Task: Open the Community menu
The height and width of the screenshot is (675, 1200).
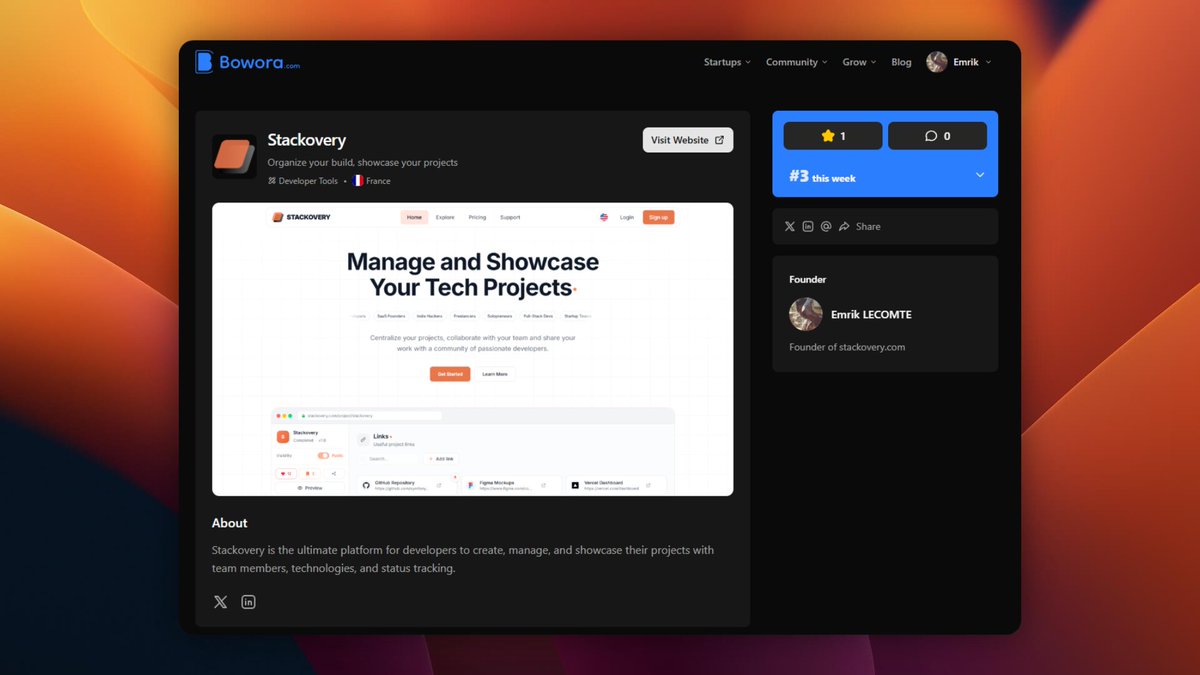Action: point(797,62)
